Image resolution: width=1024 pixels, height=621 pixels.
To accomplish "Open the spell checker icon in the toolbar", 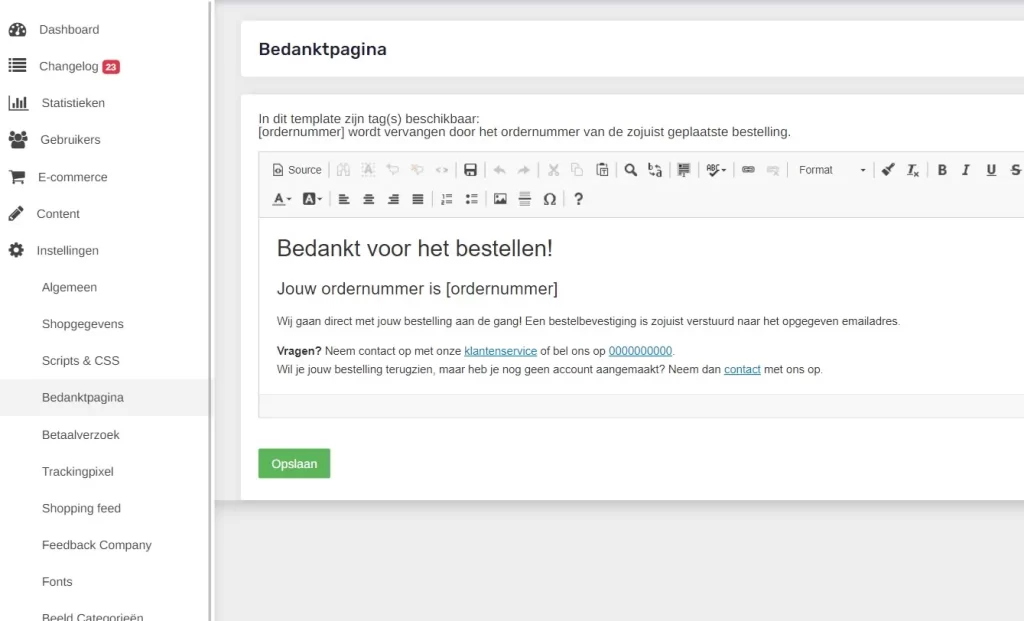I will 712,170.
